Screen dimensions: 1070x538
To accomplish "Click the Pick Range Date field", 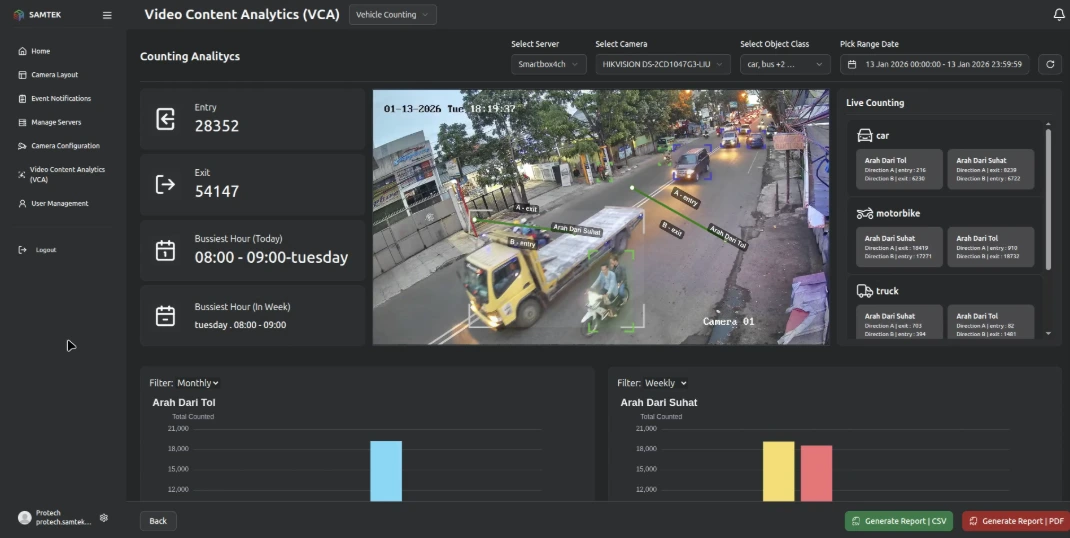I will coord(934,64).
